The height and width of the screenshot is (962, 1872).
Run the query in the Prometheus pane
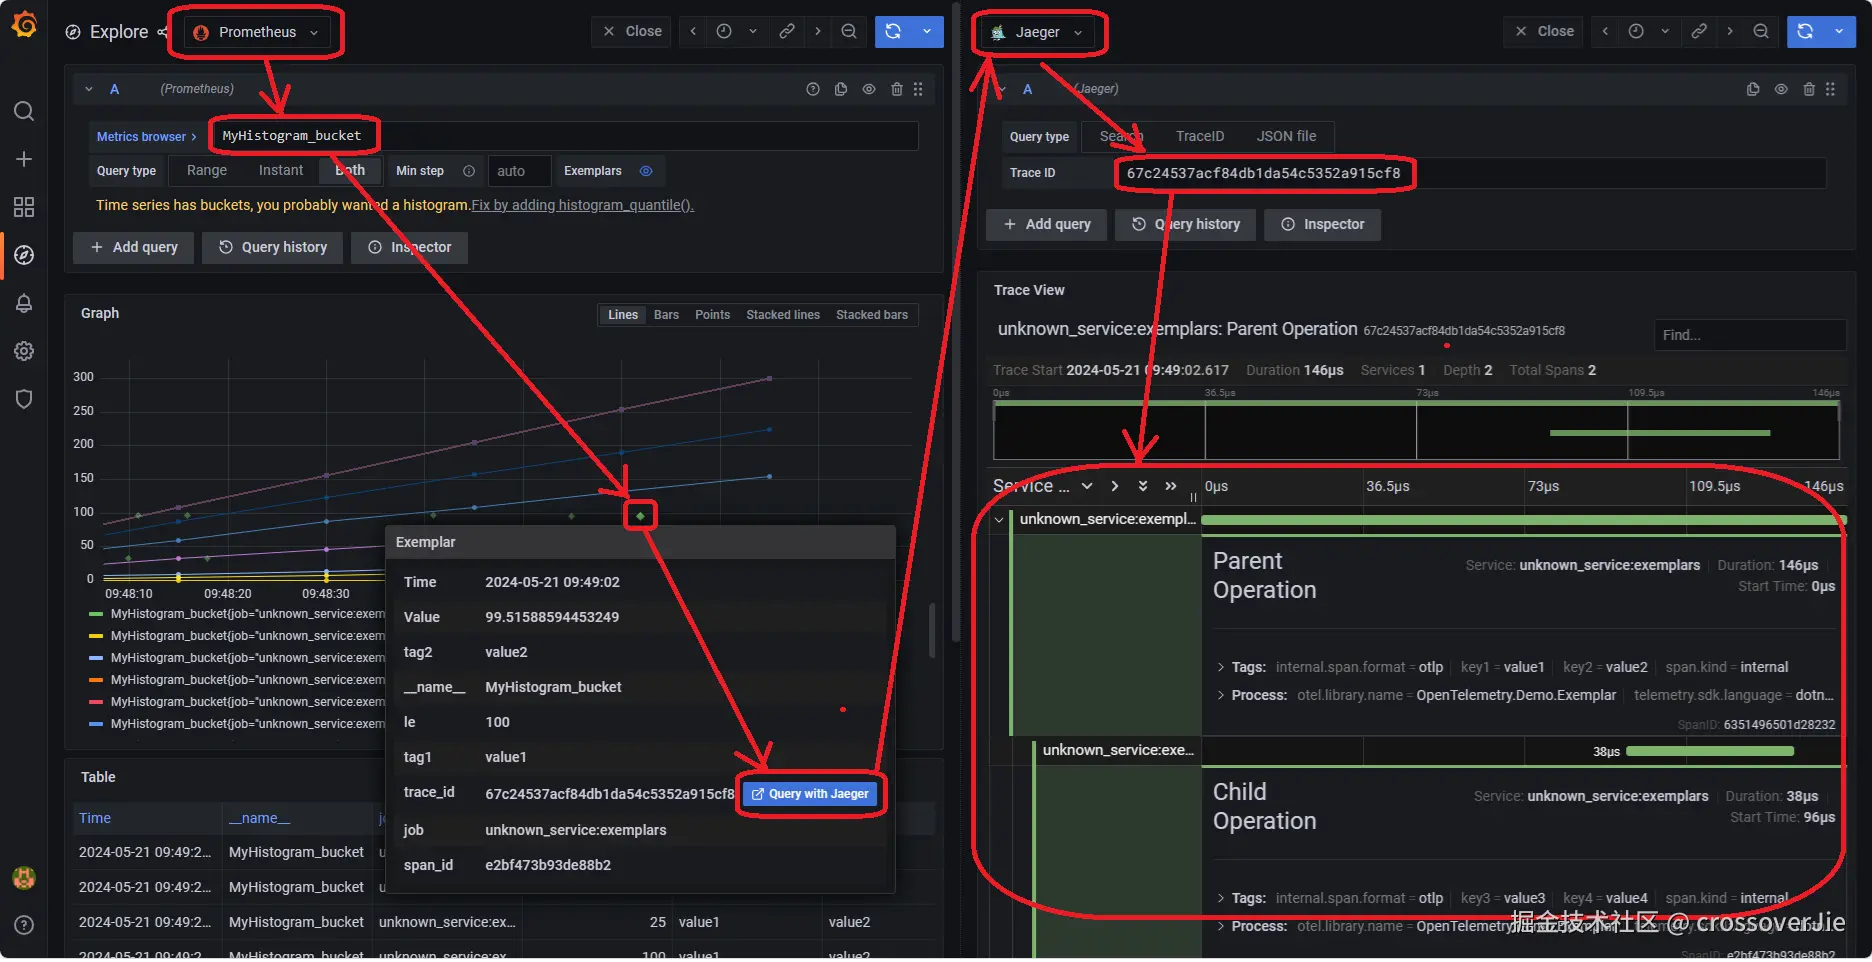tap(893, 32)
